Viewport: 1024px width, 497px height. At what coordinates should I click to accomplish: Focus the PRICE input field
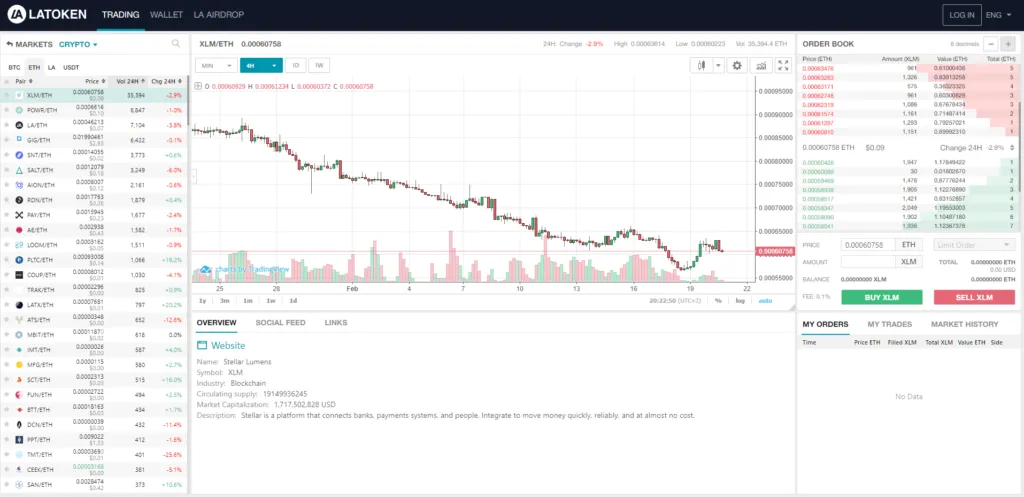(869, 245)
